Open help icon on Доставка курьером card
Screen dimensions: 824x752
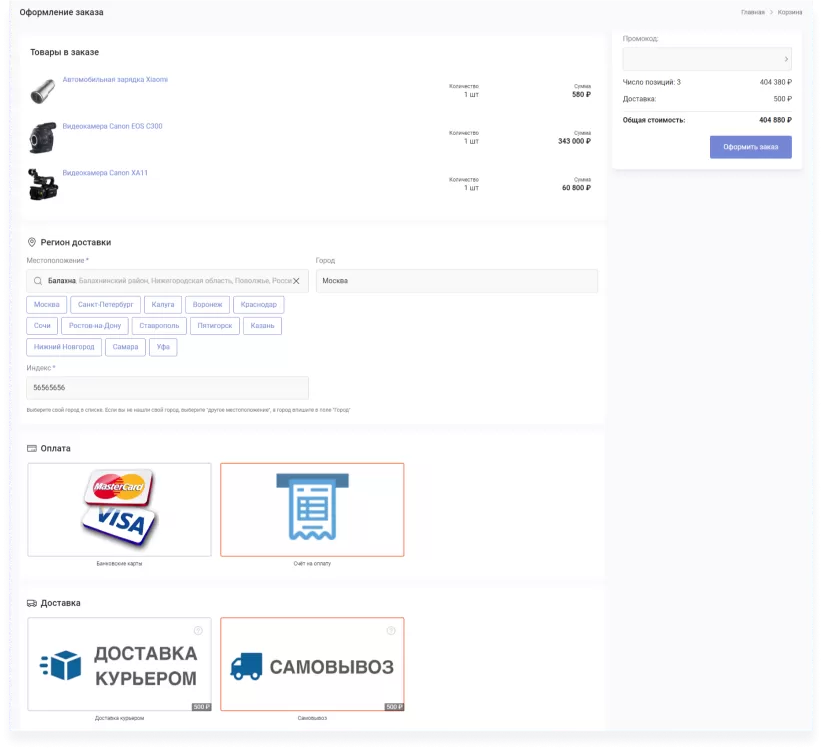coord(197,630)
